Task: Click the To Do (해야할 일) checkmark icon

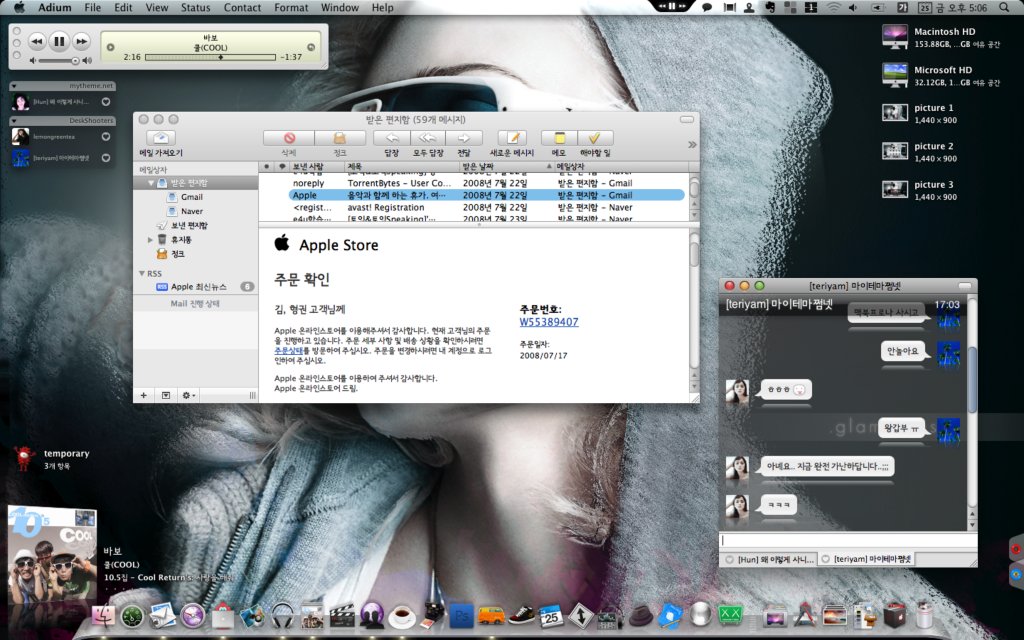Action: tap(595, 138)
